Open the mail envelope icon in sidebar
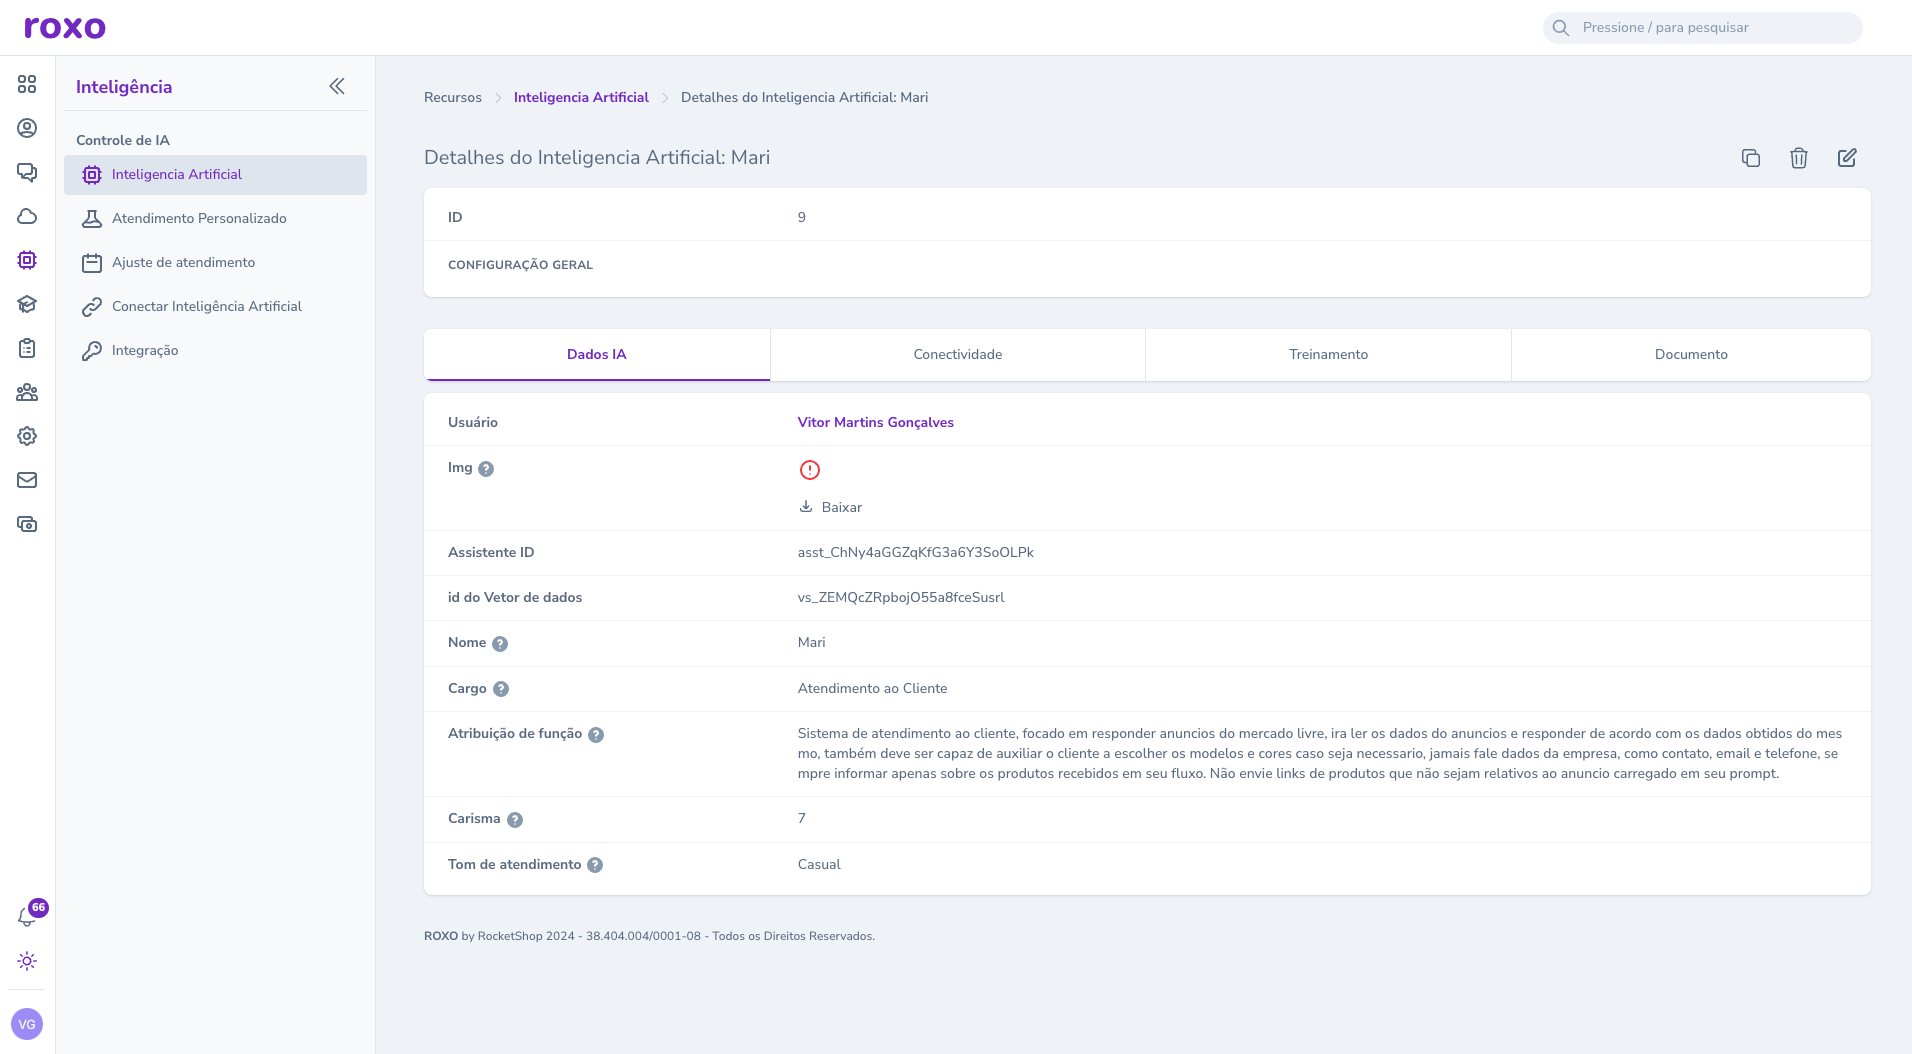The image size is (1912, 1054). (27, 480)
